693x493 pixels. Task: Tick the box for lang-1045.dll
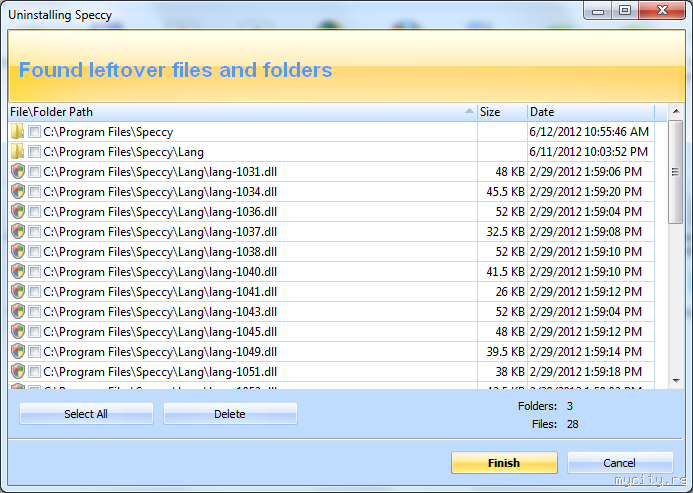(34, 332)
